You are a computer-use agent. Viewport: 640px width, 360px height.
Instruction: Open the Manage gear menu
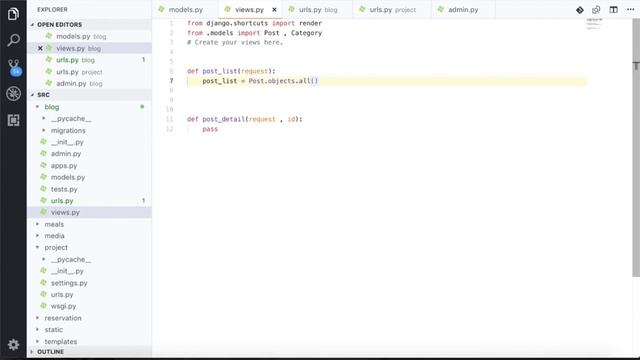(x=13, y=344)
